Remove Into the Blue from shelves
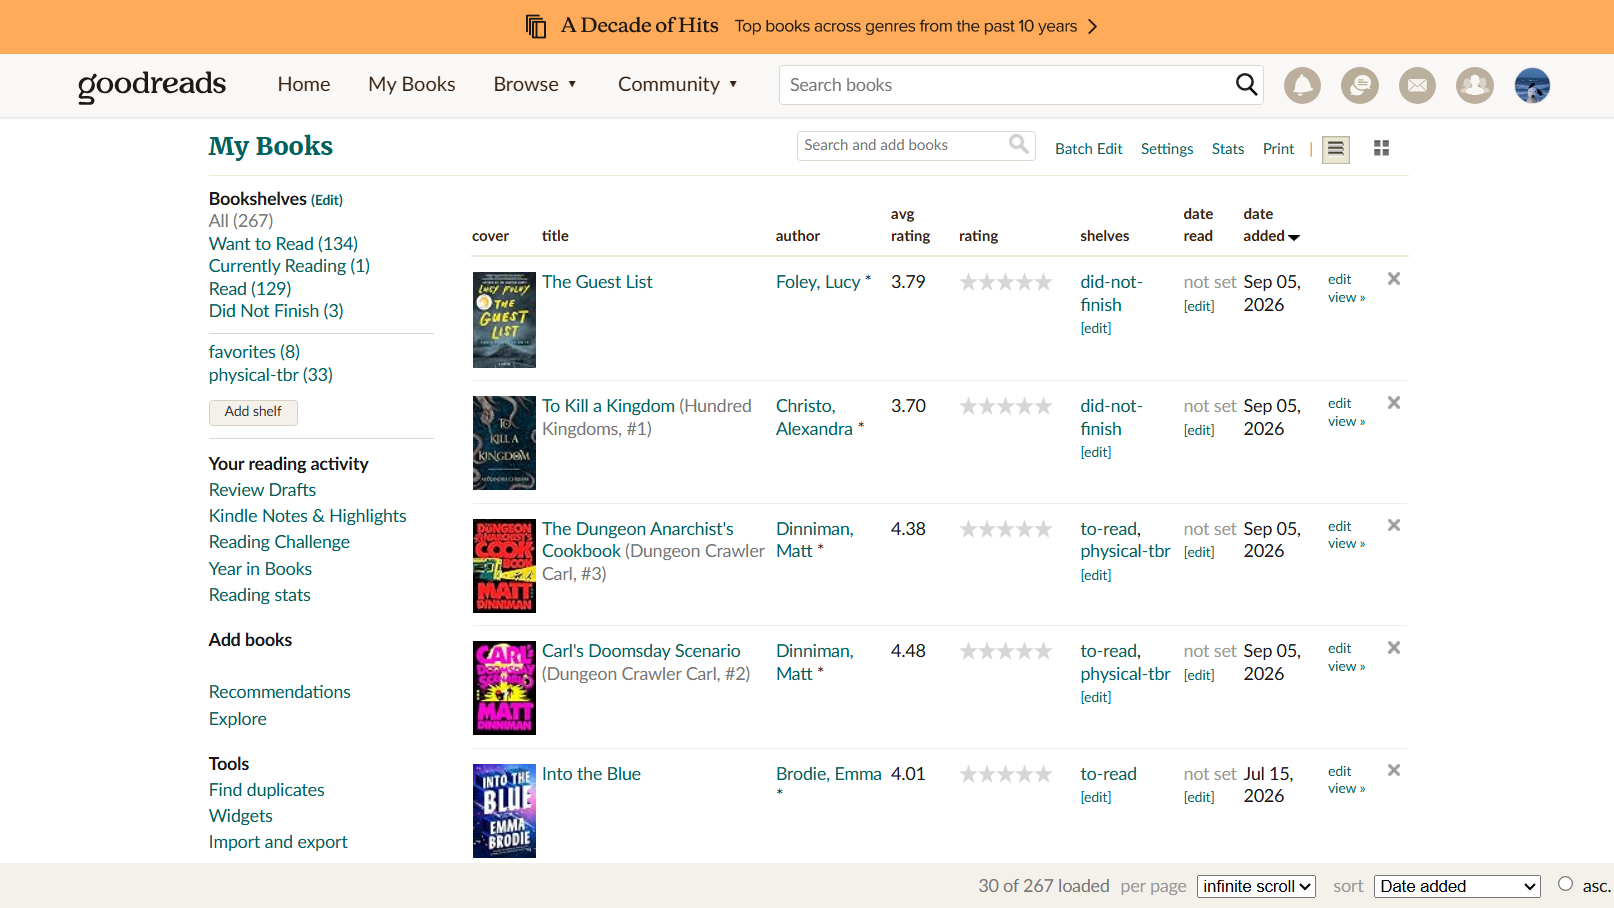Viewport: 1614px width, 908px height. [1394, 771]
